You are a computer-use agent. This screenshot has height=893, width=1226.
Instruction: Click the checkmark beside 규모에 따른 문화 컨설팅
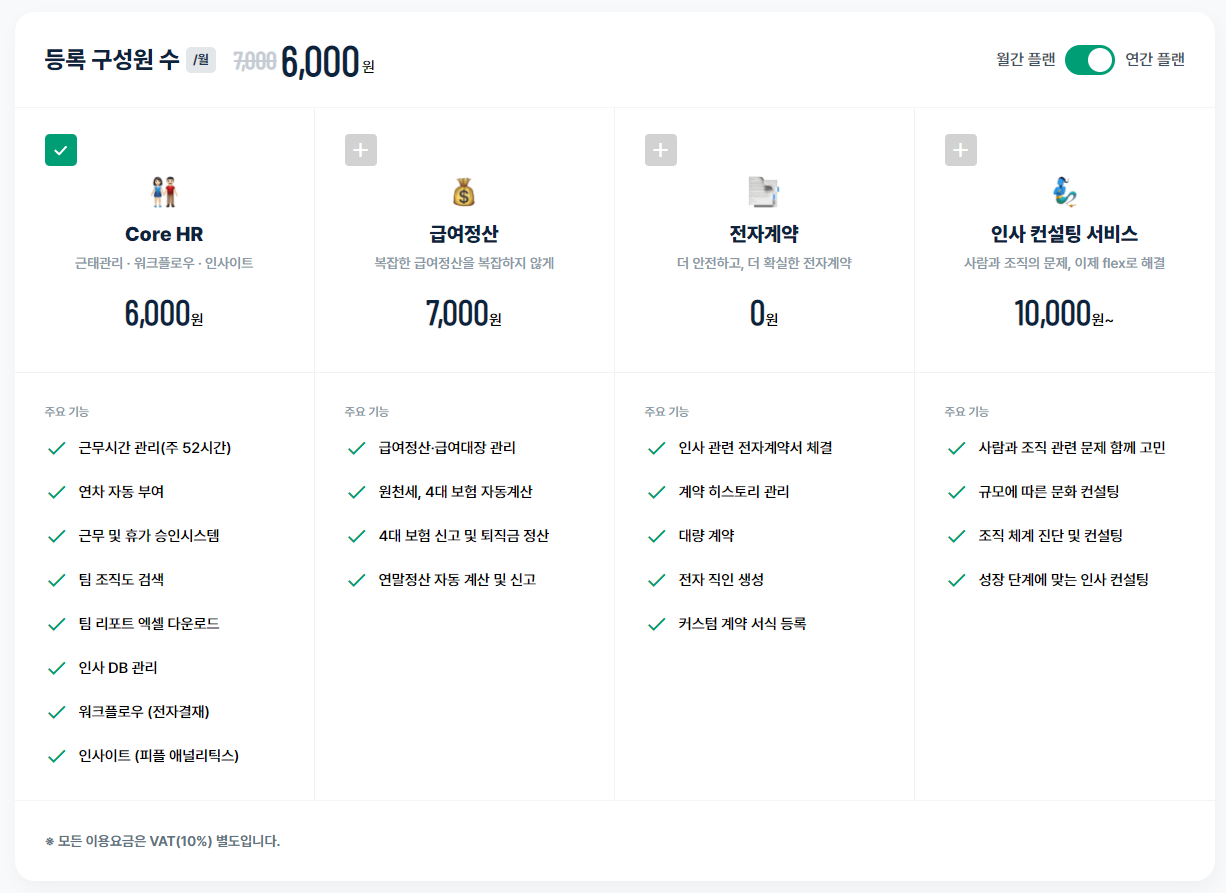pos(957,492)
